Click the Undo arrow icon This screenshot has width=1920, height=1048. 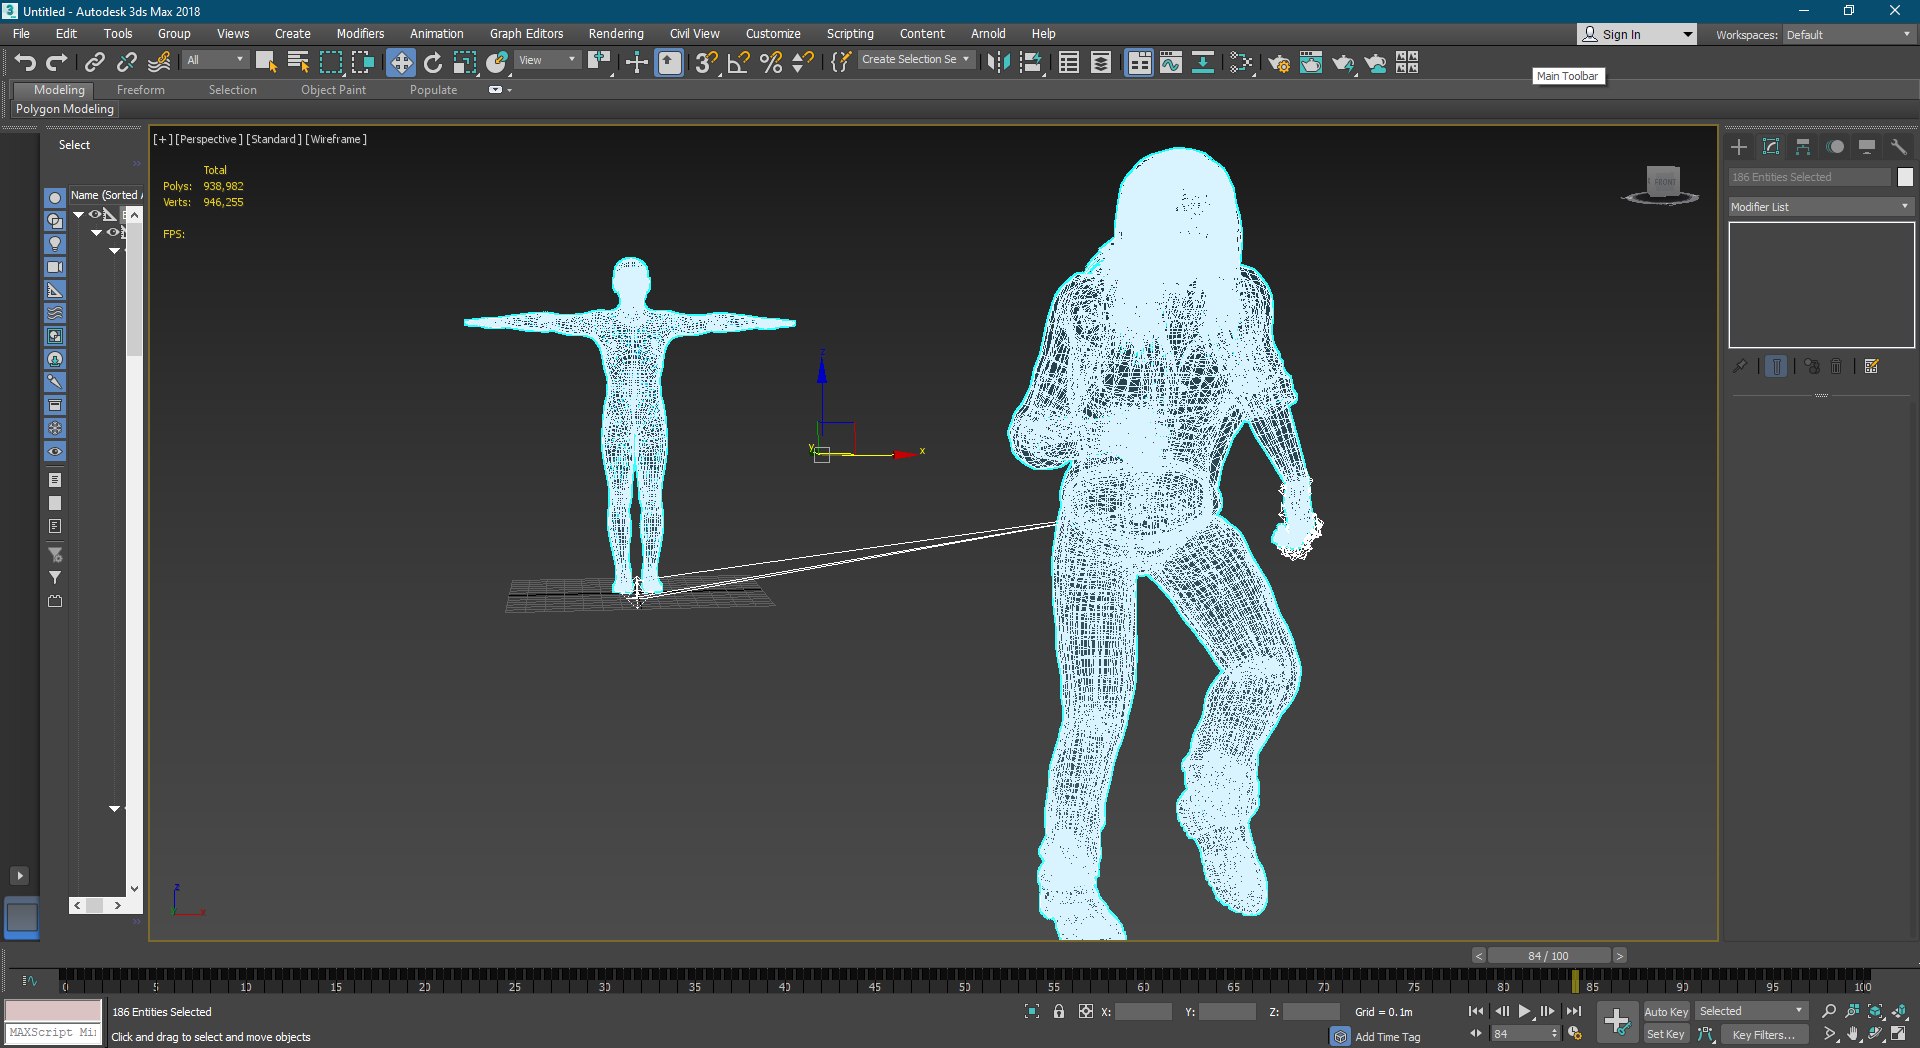click(x=25, y=63)
